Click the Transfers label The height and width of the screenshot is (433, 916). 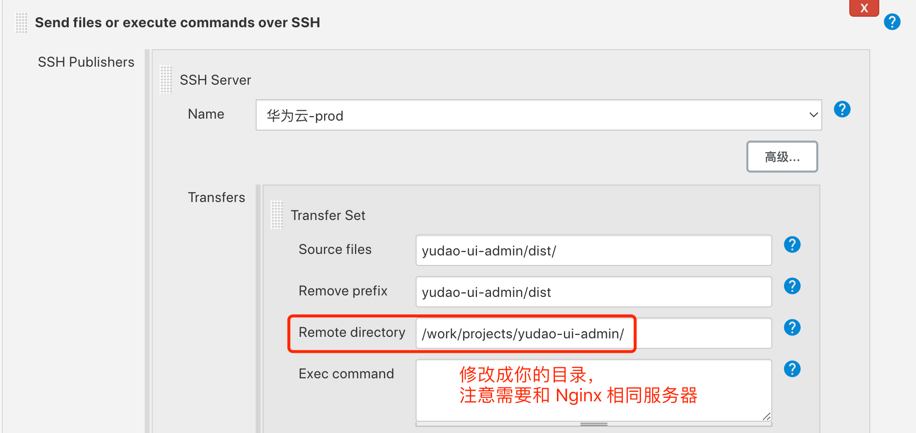[x=216, y=198]
